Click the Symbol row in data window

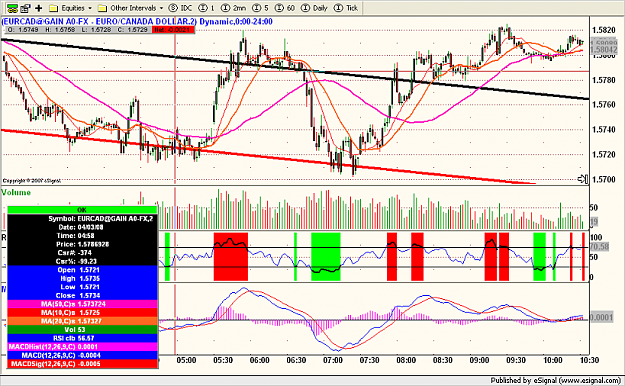point(82,219)
